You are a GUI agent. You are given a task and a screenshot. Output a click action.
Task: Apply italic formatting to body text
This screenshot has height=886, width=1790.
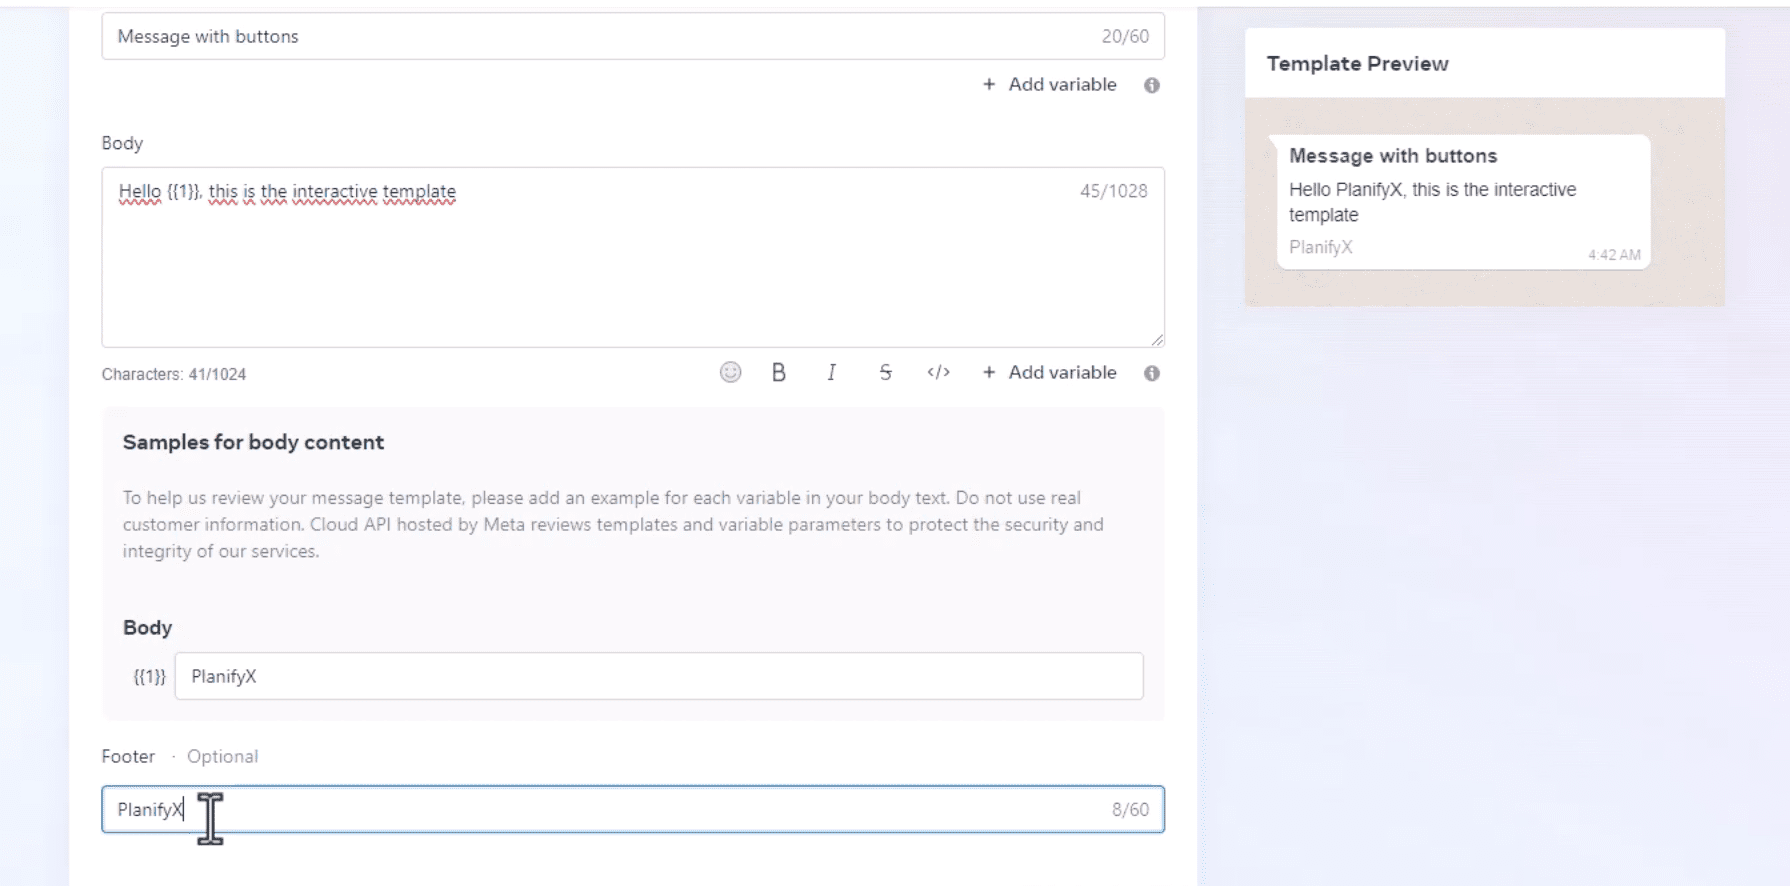click(x=831, y=373)
